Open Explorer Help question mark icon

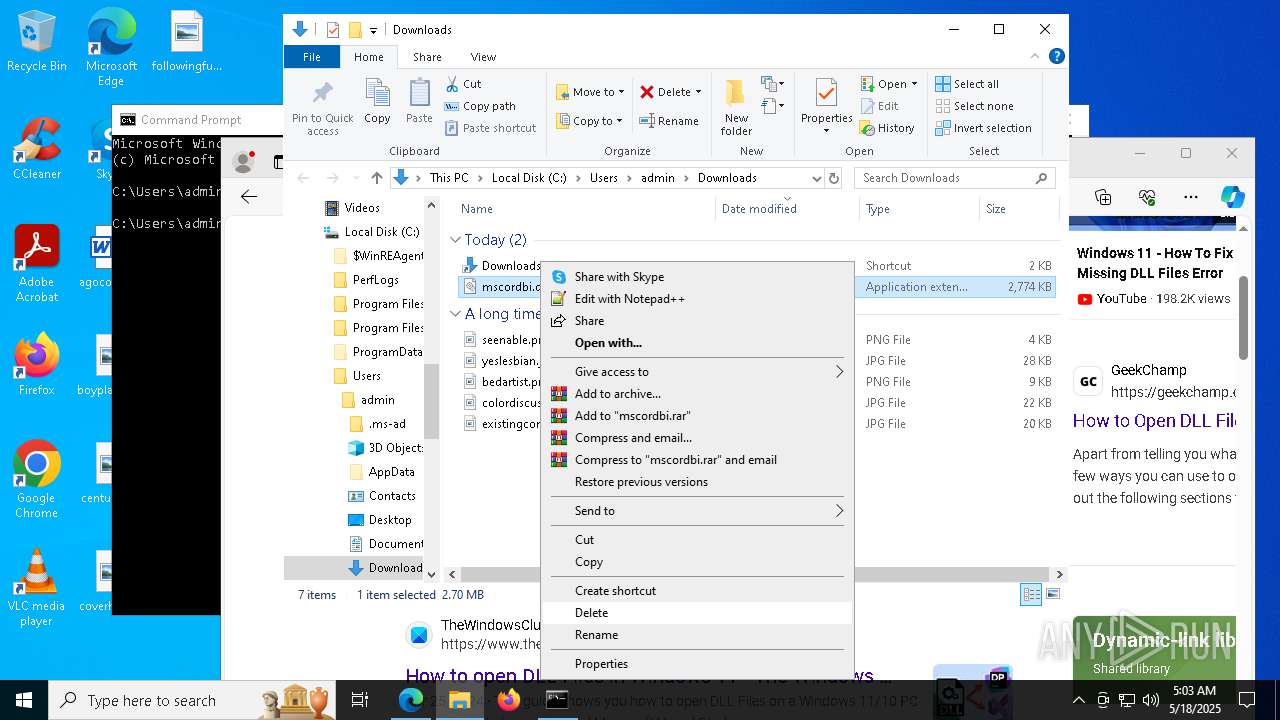[1056, 57]
